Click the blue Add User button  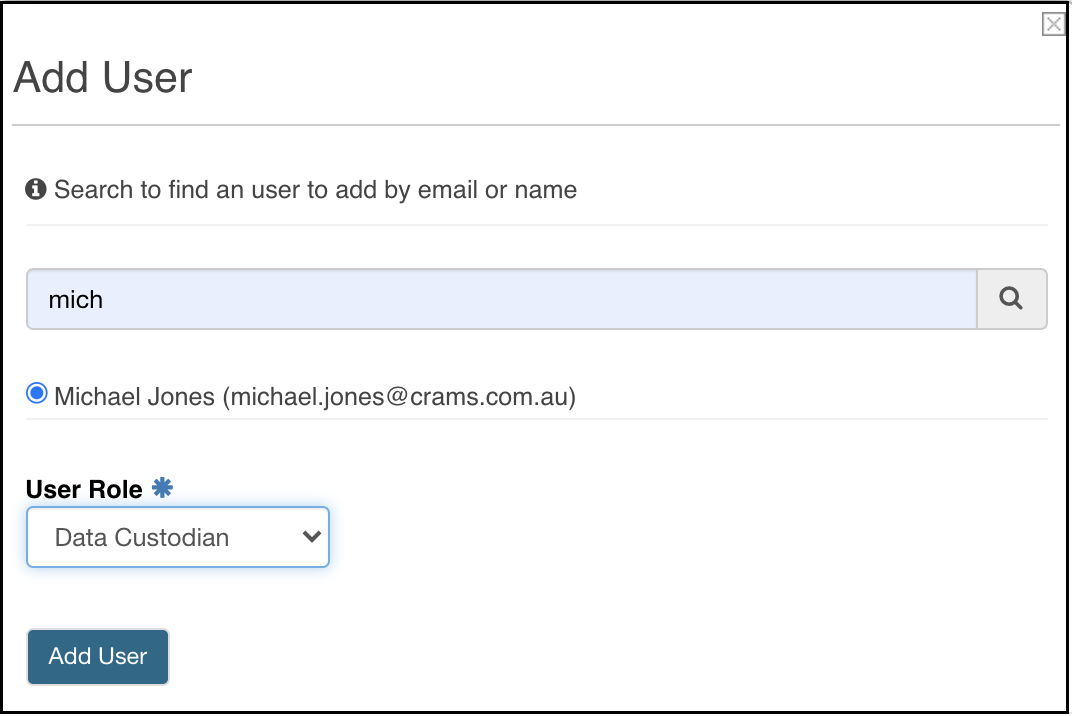[x=98, y=657]
